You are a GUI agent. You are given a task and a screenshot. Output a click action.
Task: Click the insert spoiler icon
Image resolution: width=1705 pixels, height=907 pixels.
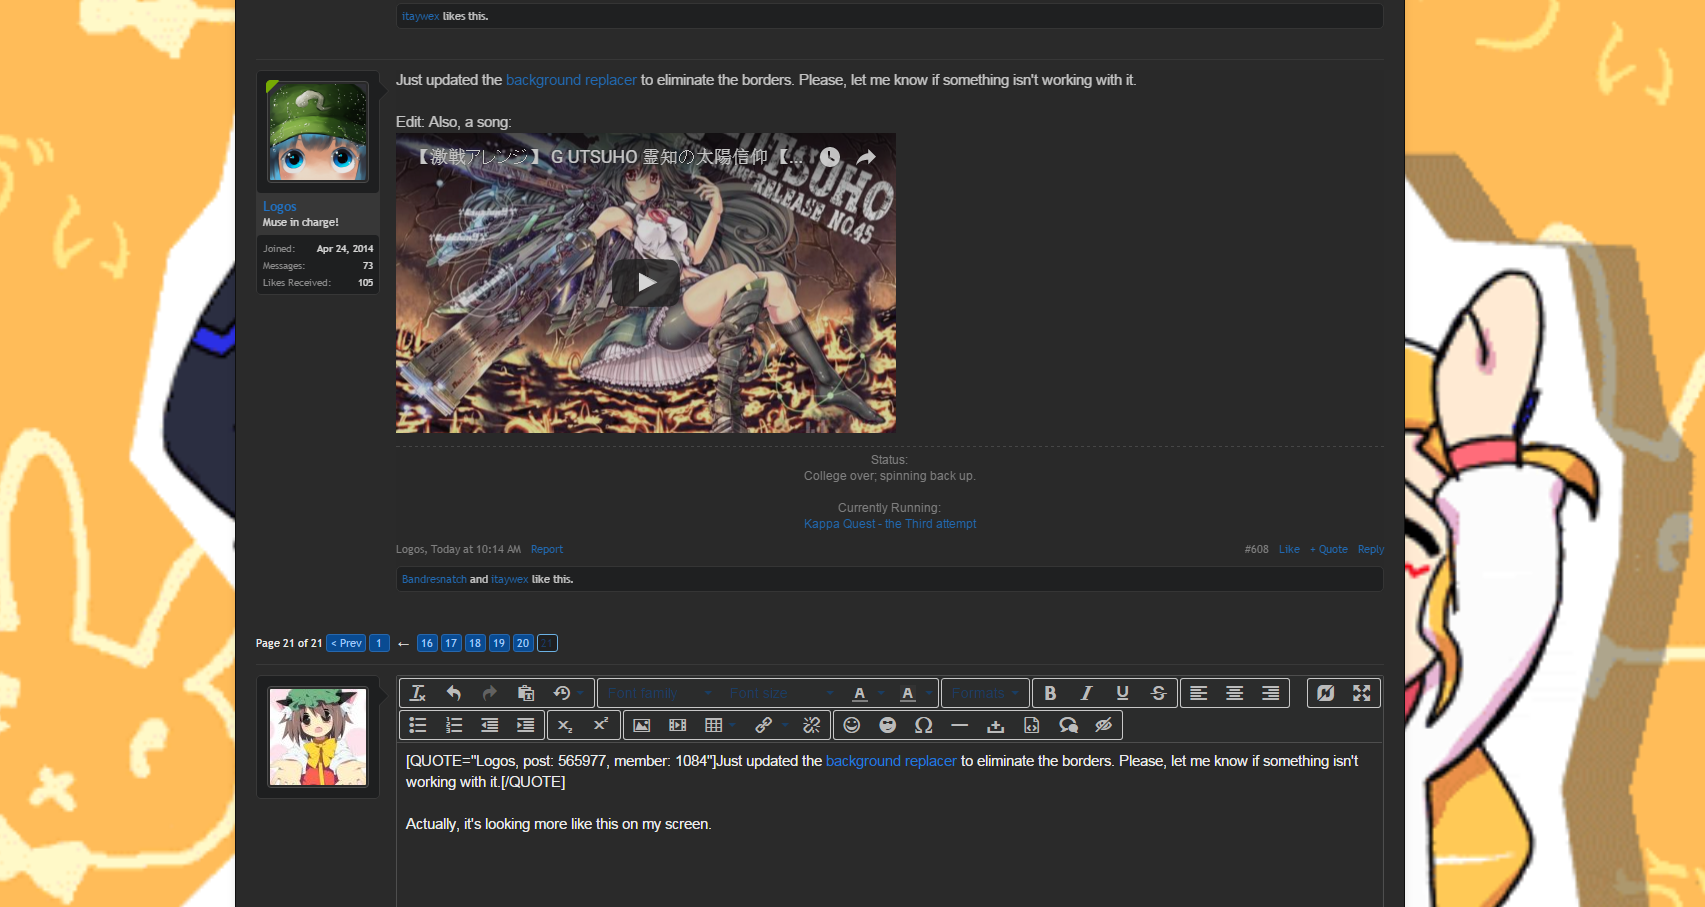tap(1104, 725)
